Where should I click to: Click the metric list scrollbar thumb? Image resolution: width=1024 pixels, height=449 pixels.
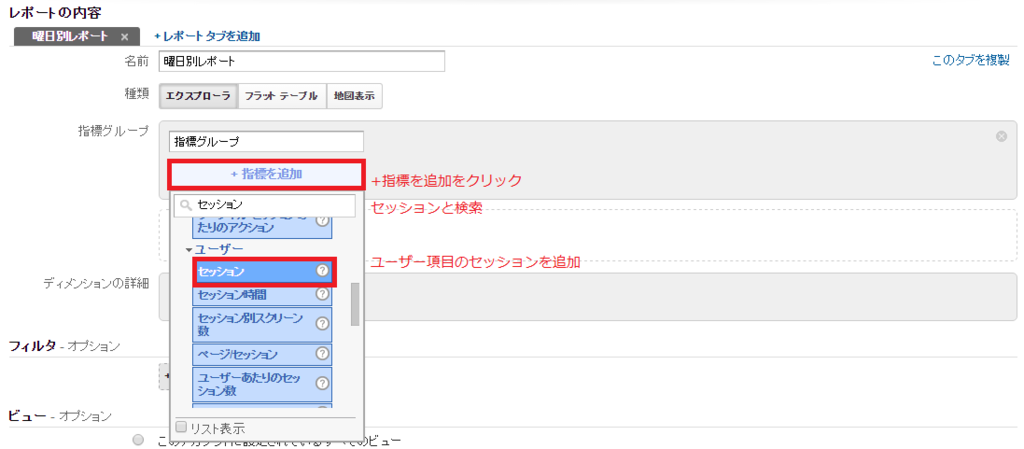[355, 303]
